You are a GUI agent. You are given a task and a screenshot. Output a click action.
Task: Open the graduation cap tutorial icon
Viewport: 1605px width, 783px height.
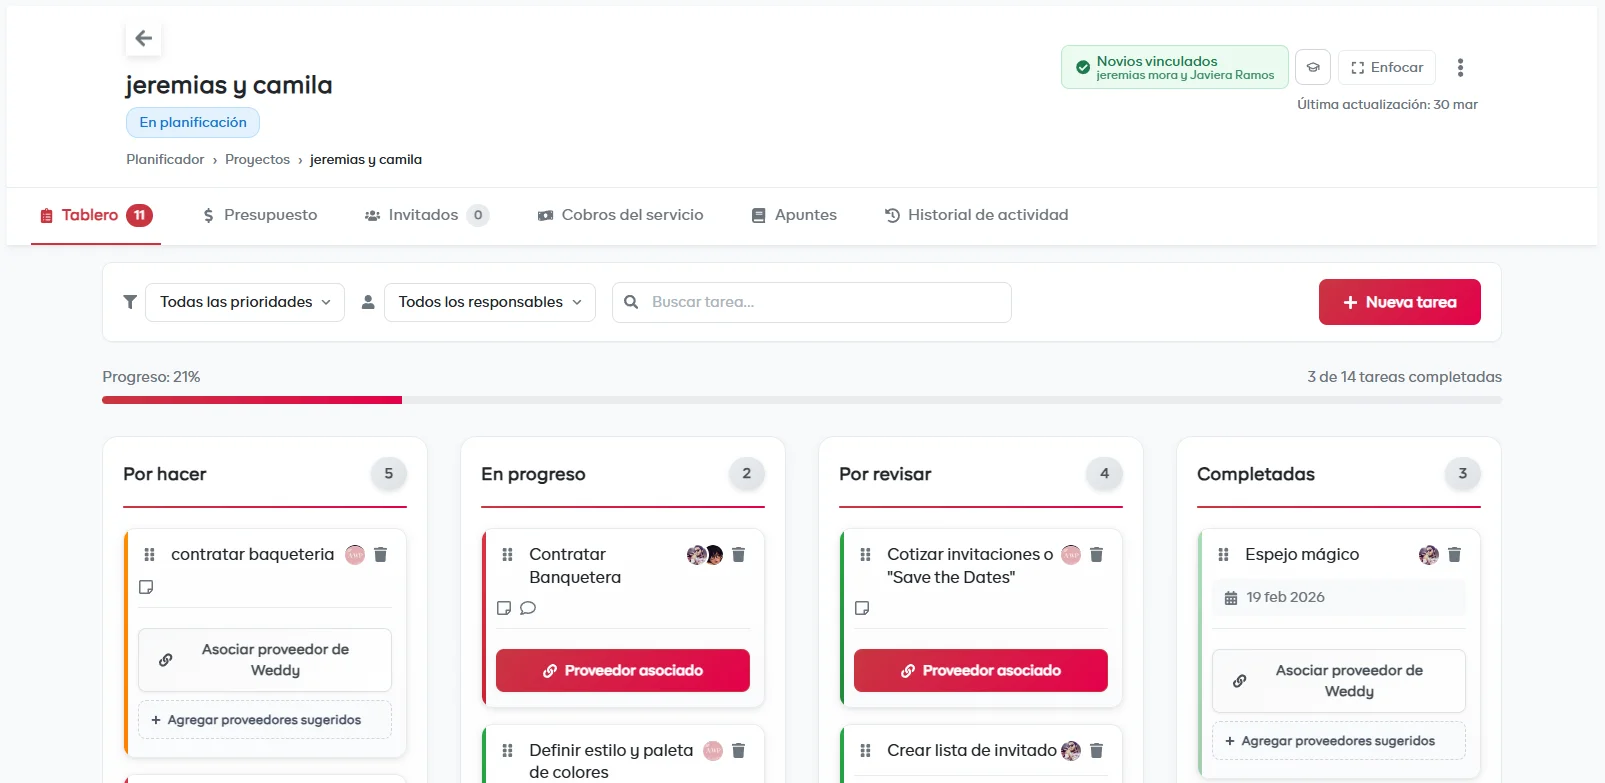point(1313,68)
